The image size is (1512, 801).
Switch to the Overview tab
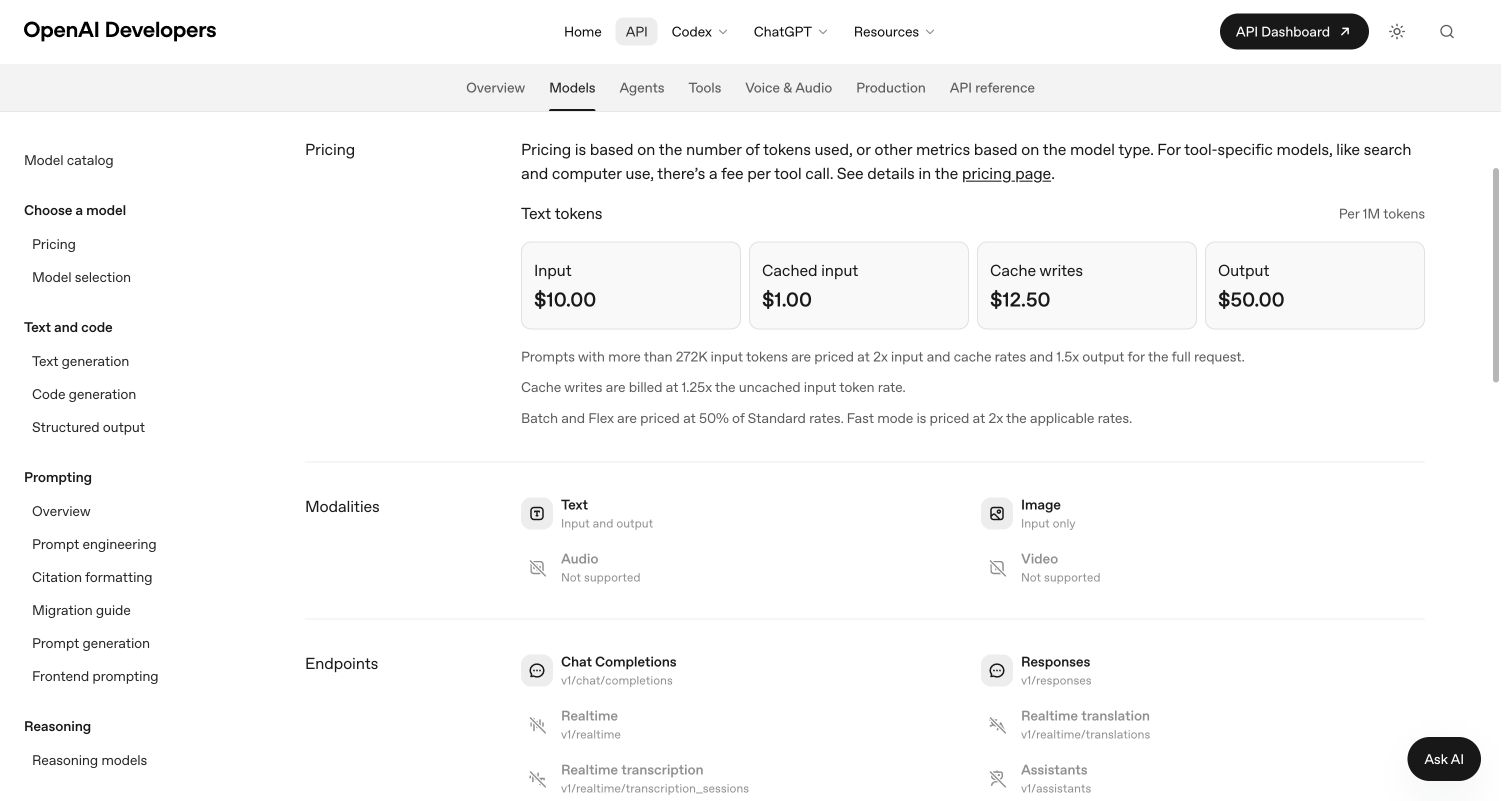click(495, 88)
